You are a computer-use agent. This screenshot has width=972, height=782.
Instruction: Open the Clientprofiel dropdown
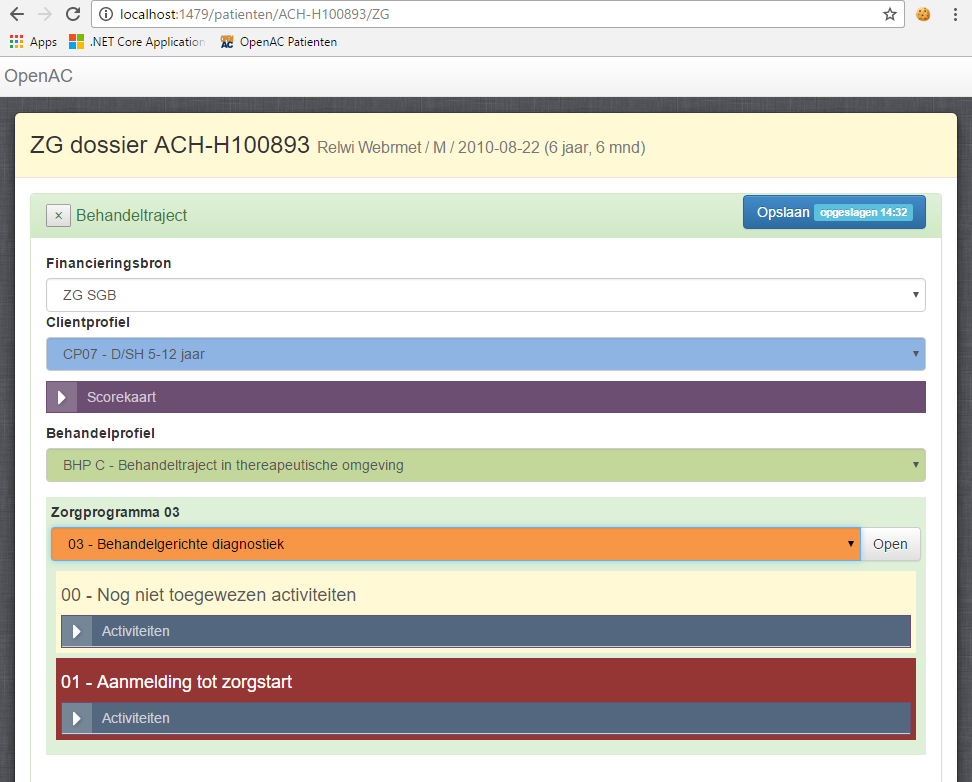pyautogui.click(x=485, y=354)
